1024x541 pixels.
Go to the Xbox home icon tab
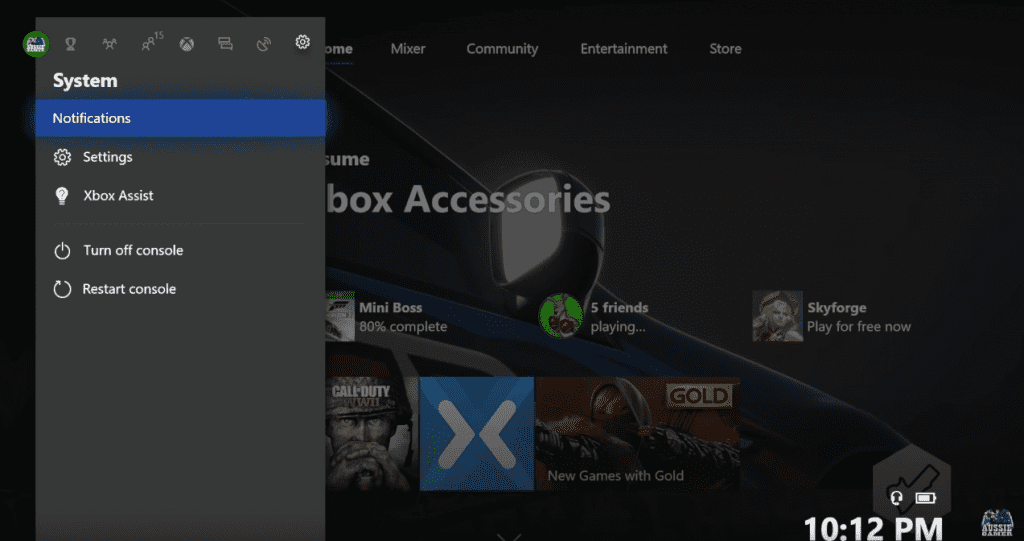[x=187, y=44]
